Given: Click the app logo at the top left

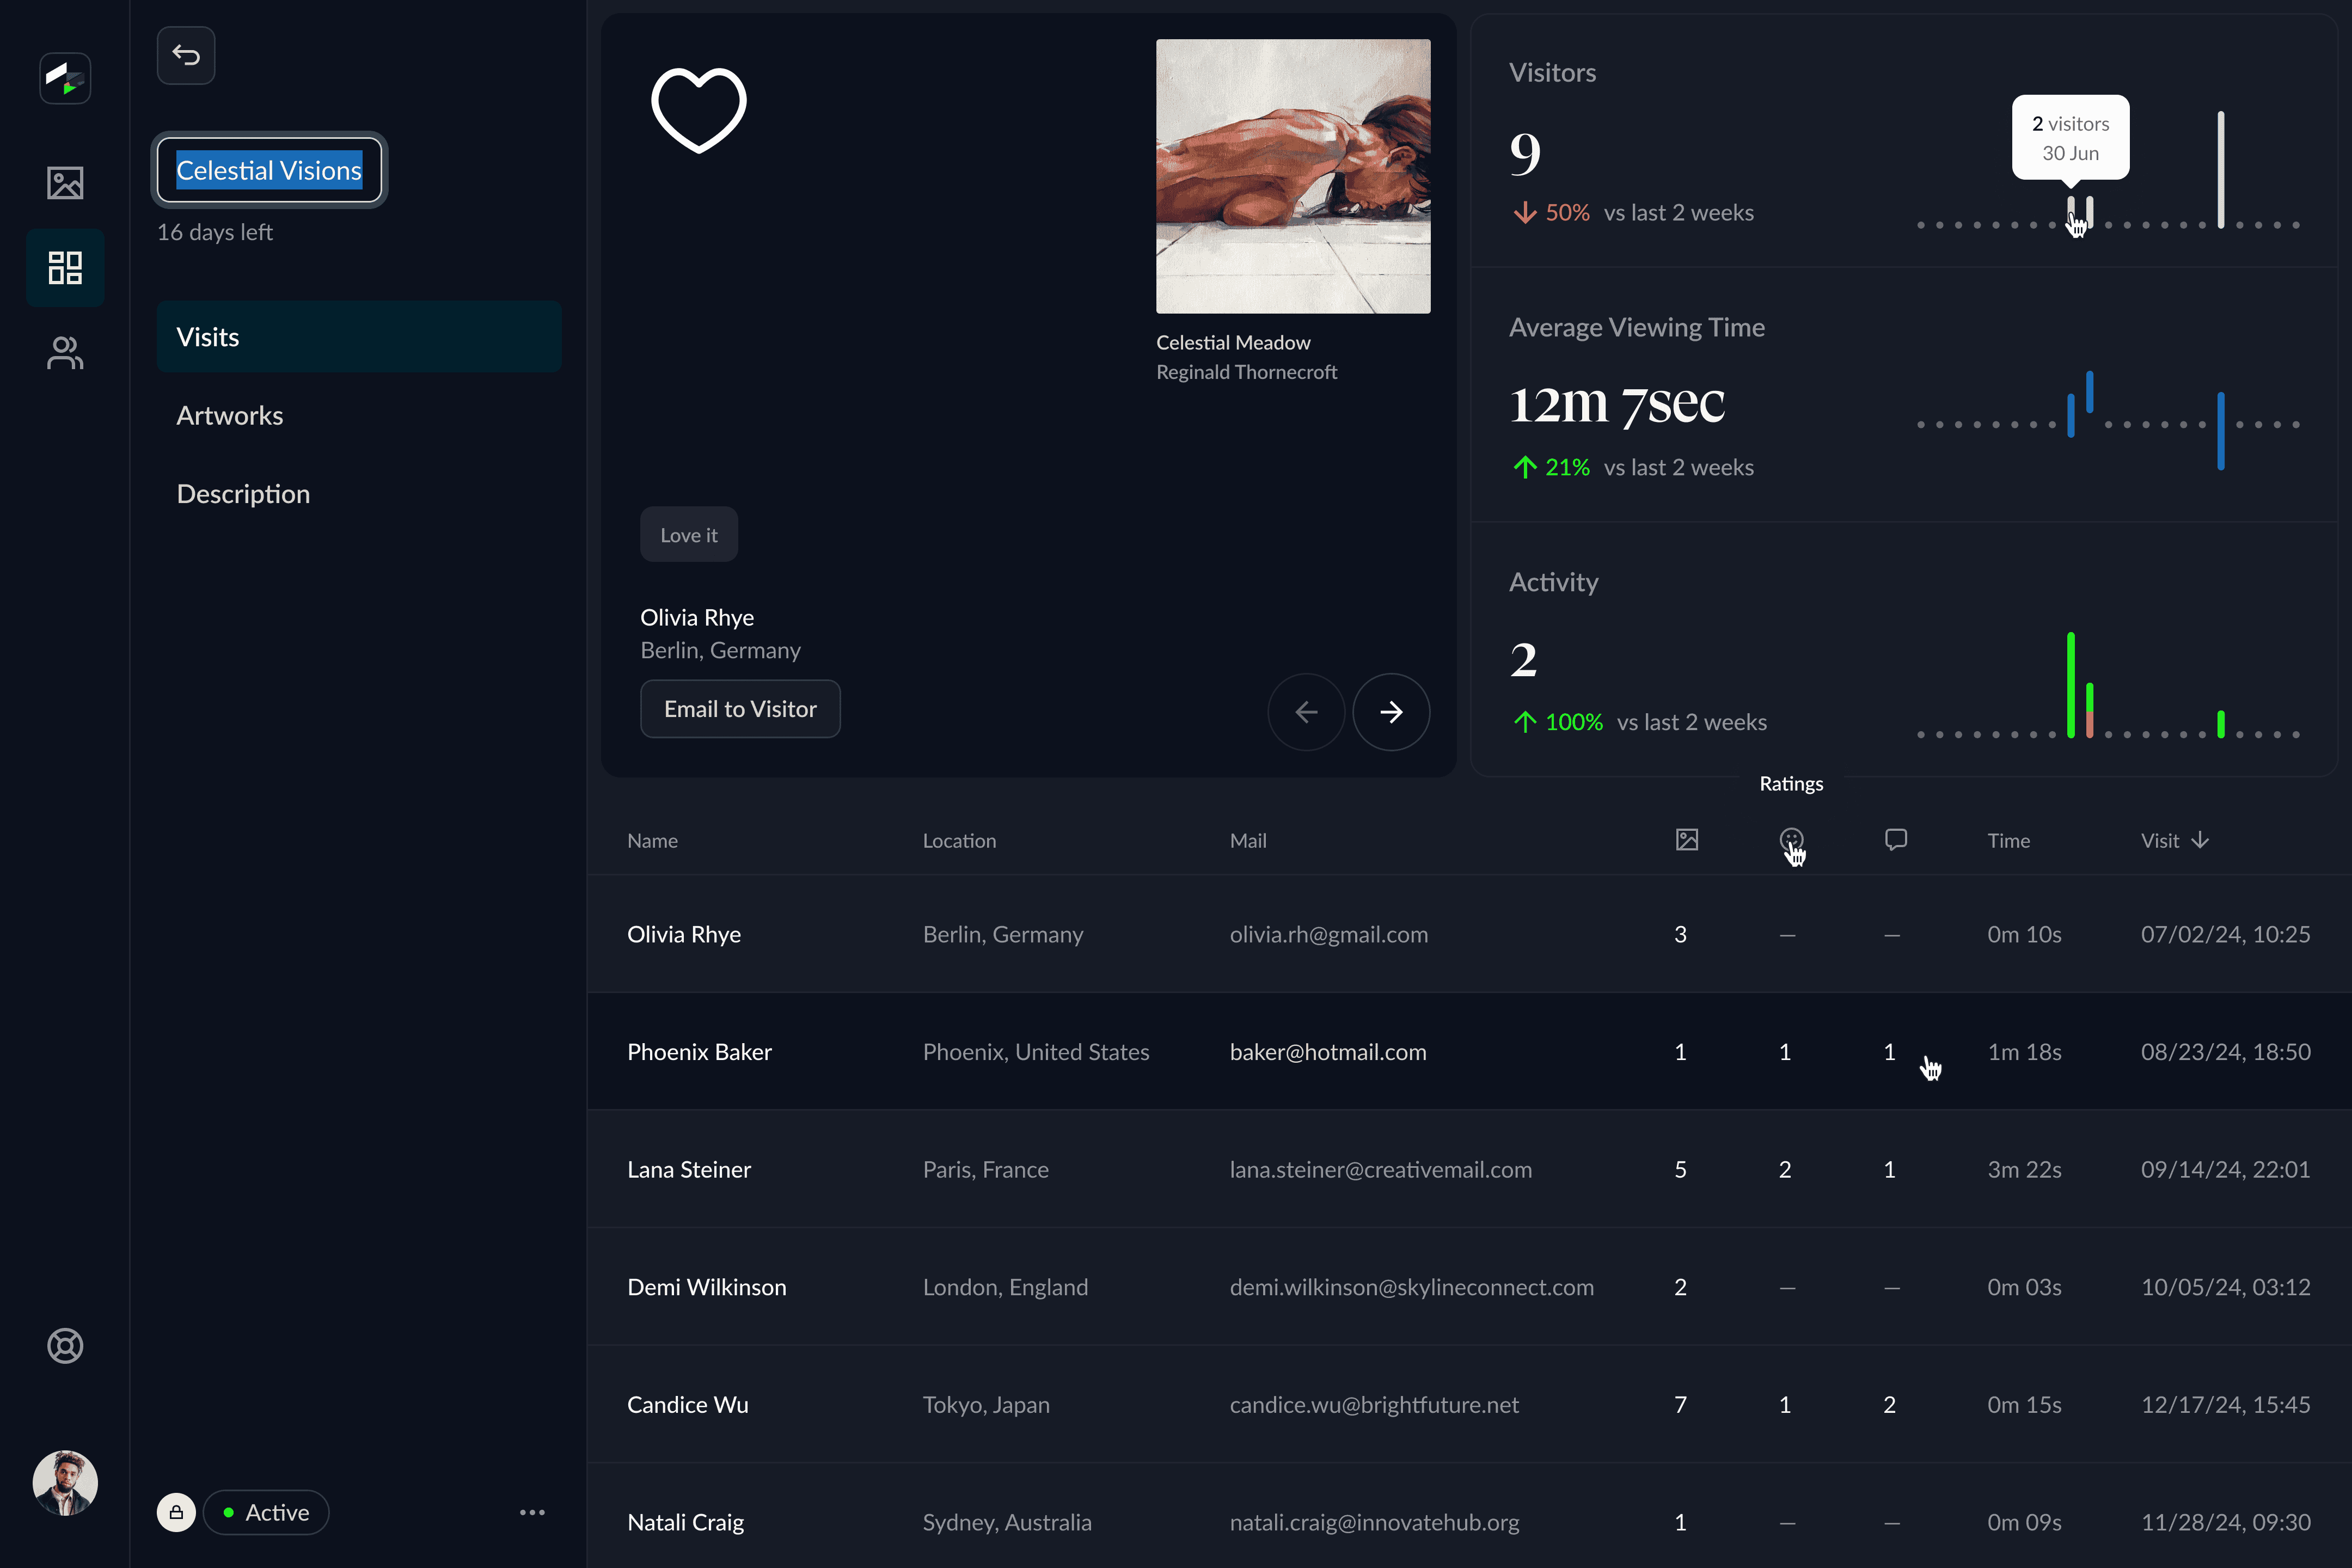Looking at the screenshot, I should [x=64, y=77].
